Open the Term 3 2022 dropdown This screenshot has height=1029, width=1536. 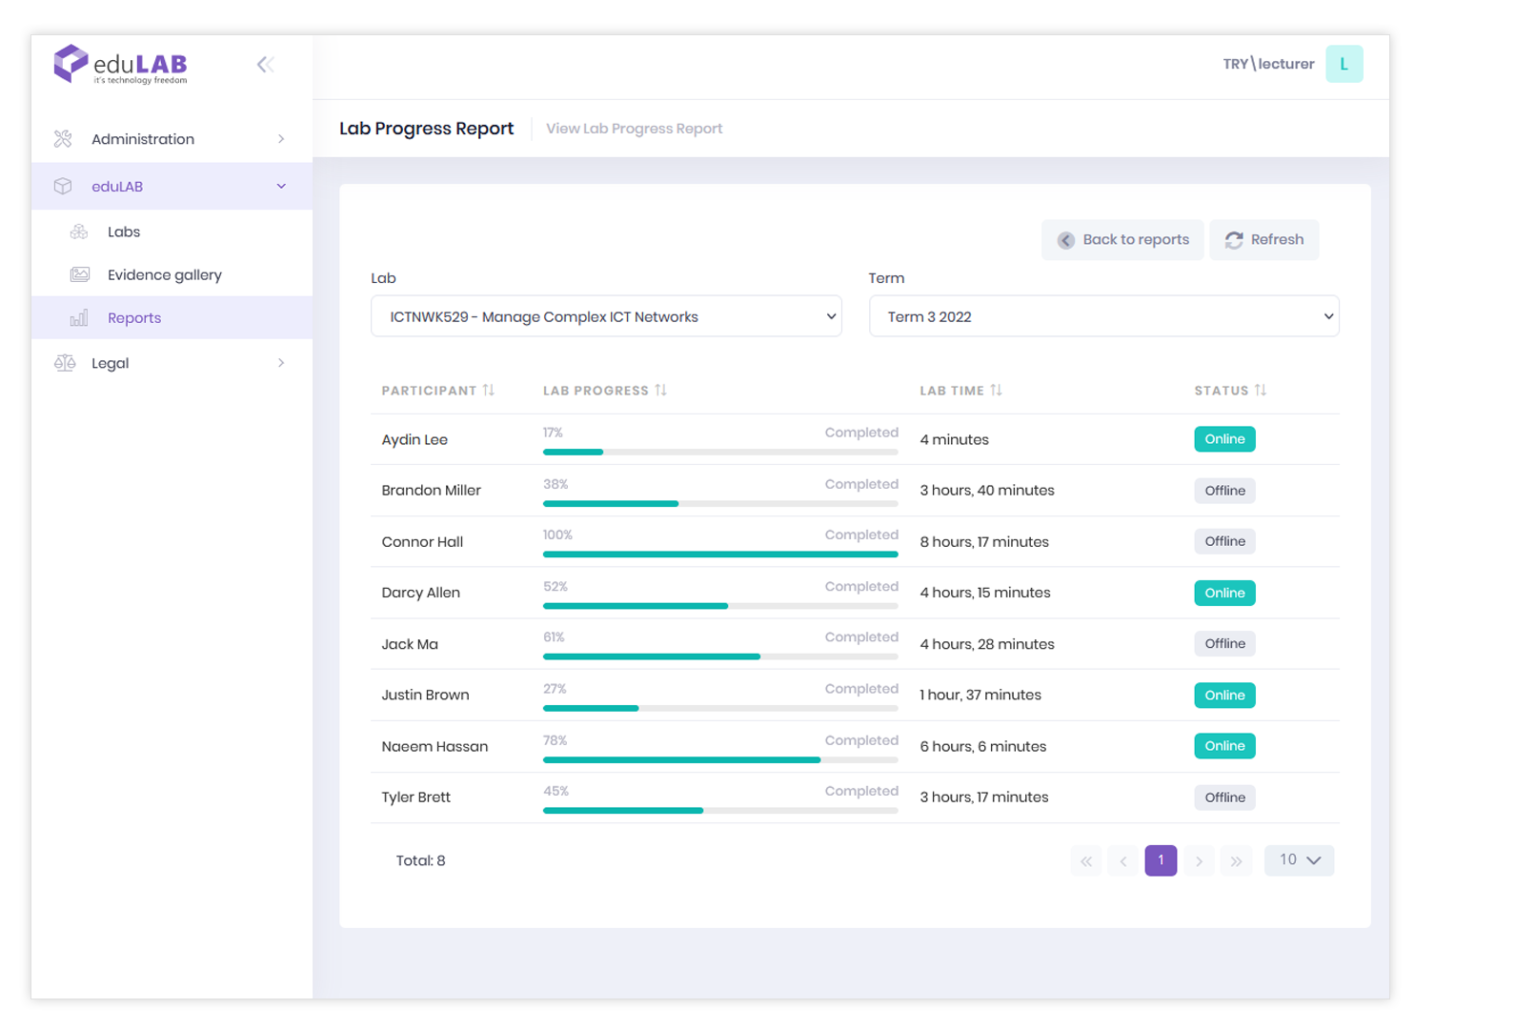tap(1103, 317)
